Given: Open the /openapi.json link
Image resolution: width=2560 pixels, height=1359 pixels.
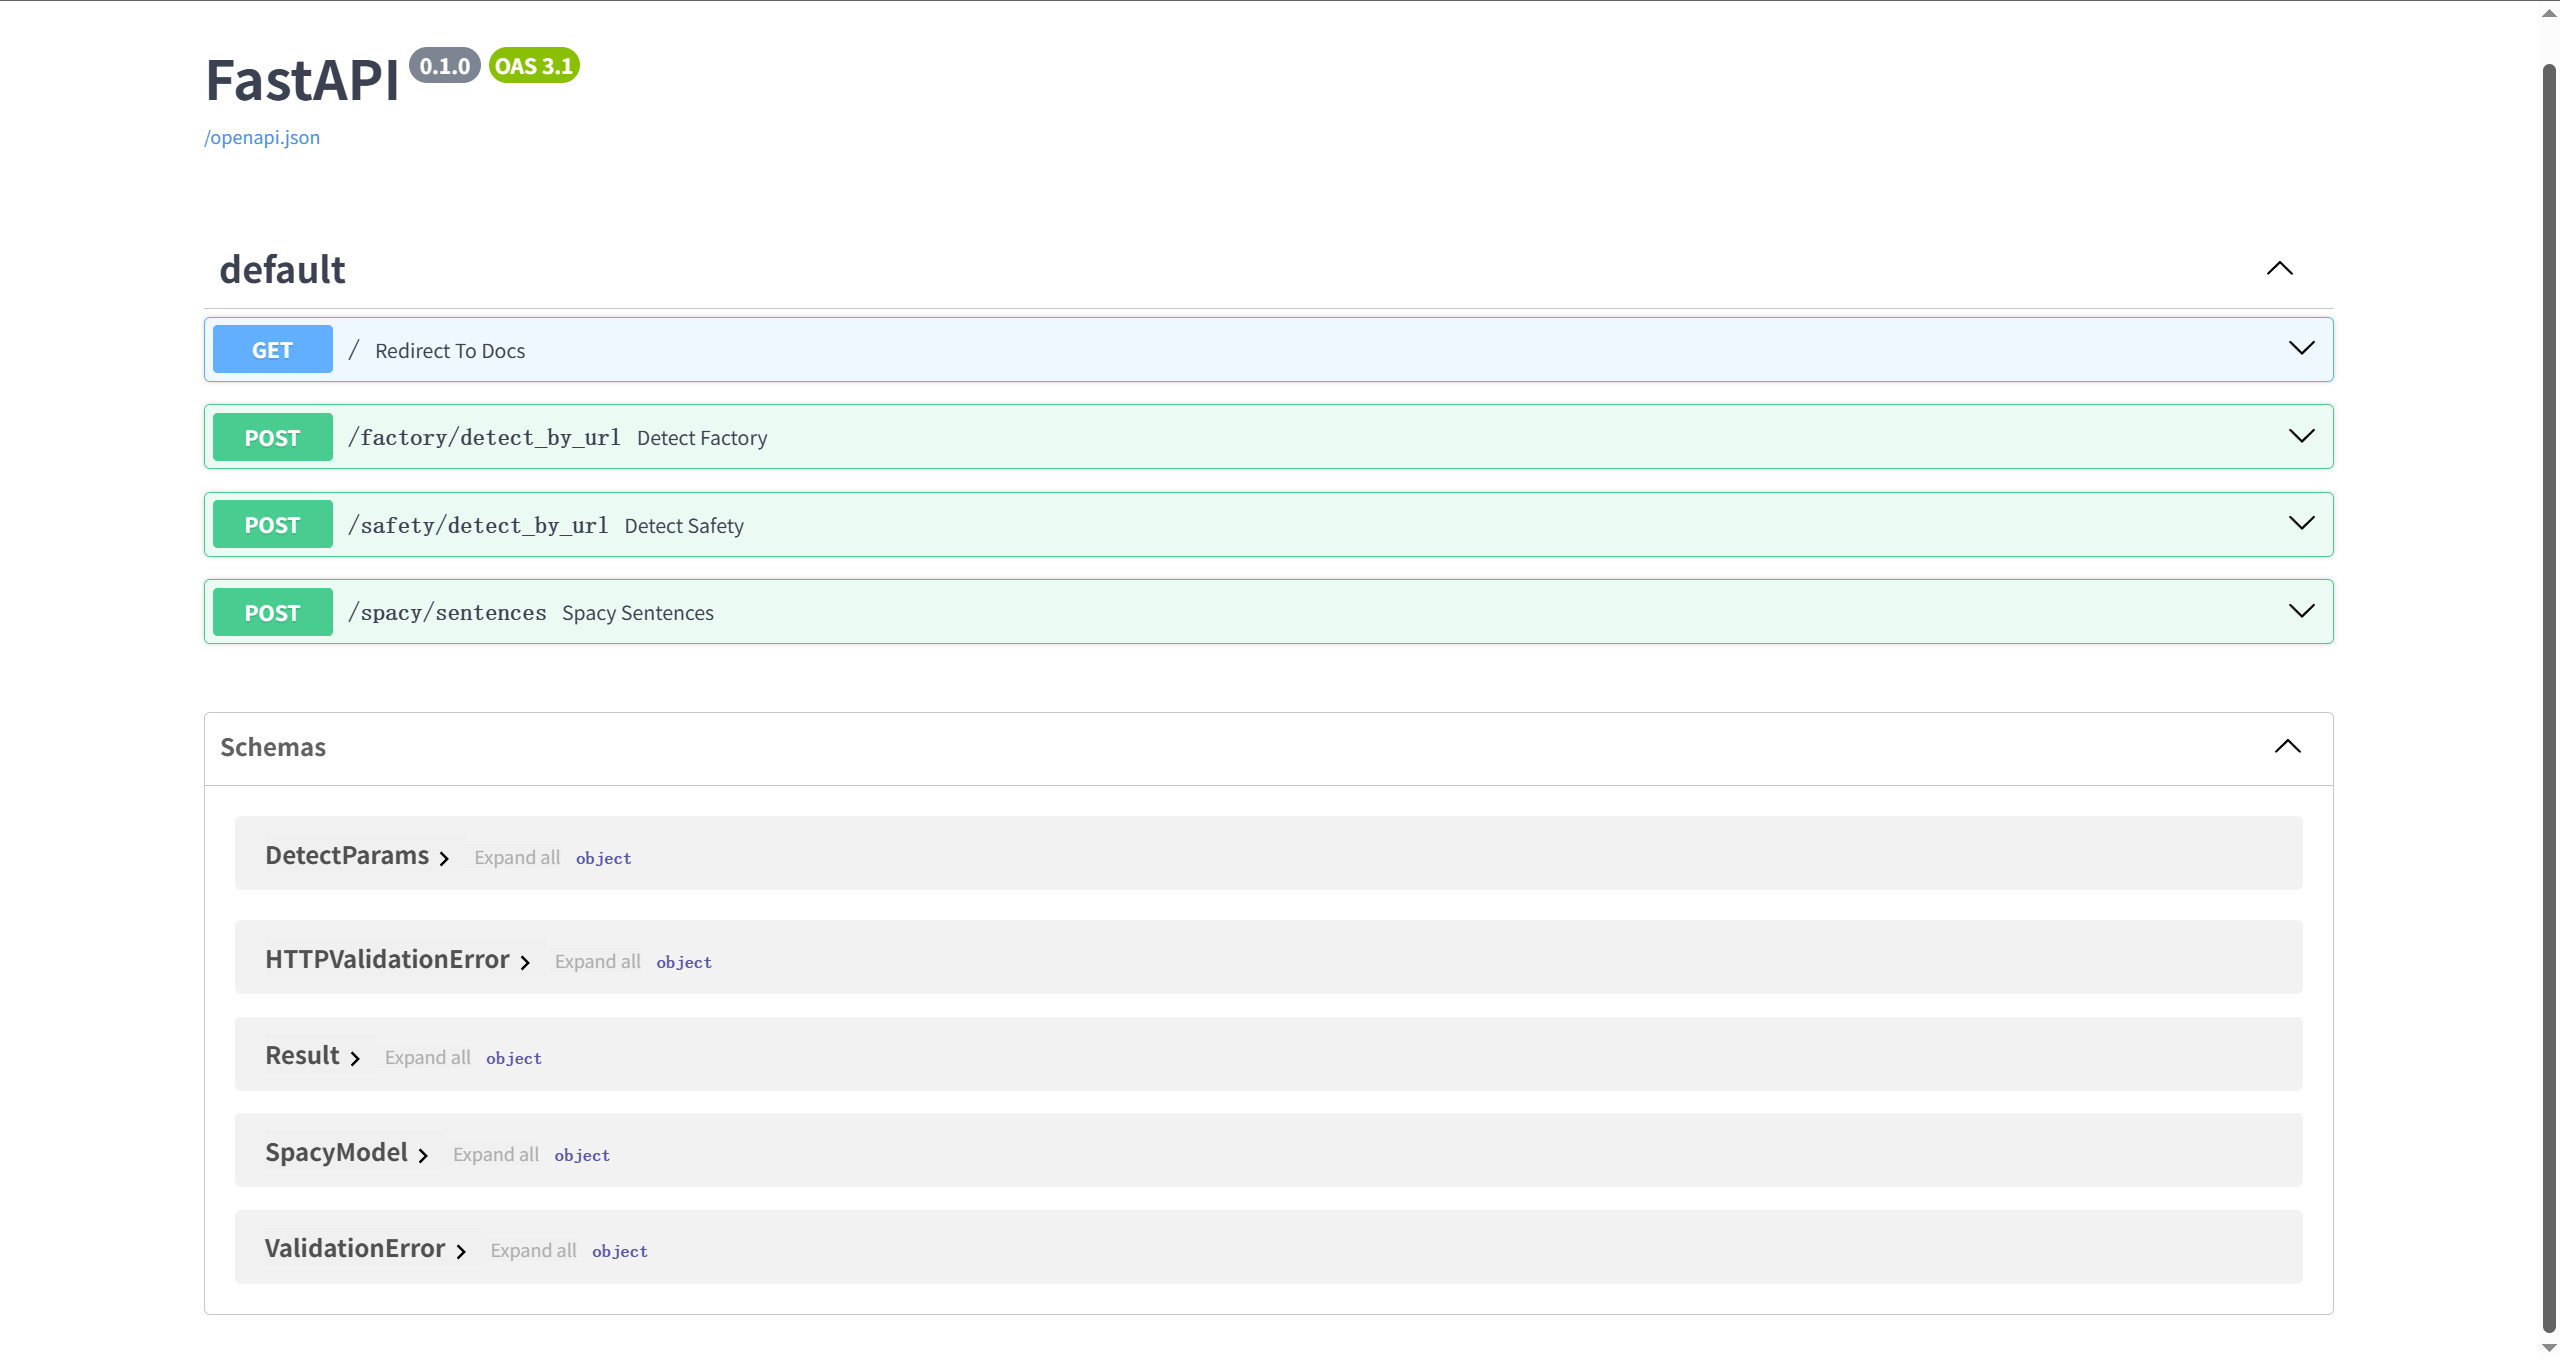Looking at the screenshot, I should [262, 137].
